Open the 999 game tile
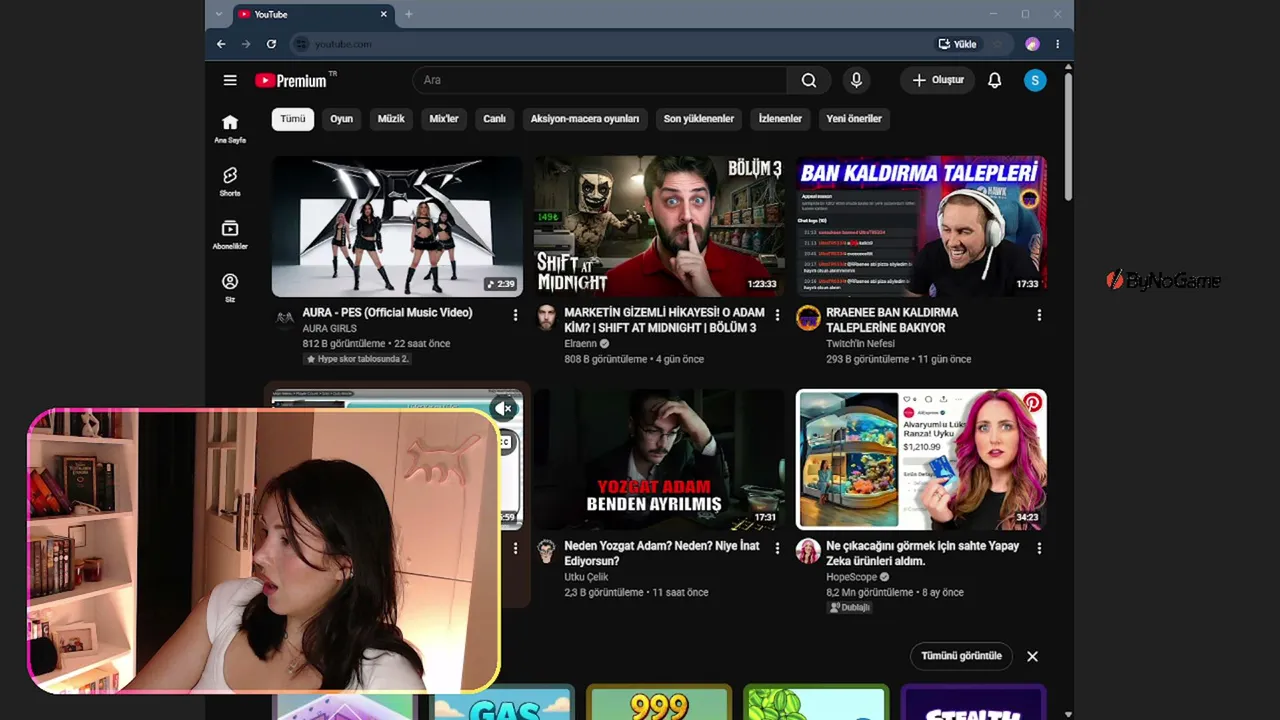Screen dimensions: 1280x720 tap(659, 702)
